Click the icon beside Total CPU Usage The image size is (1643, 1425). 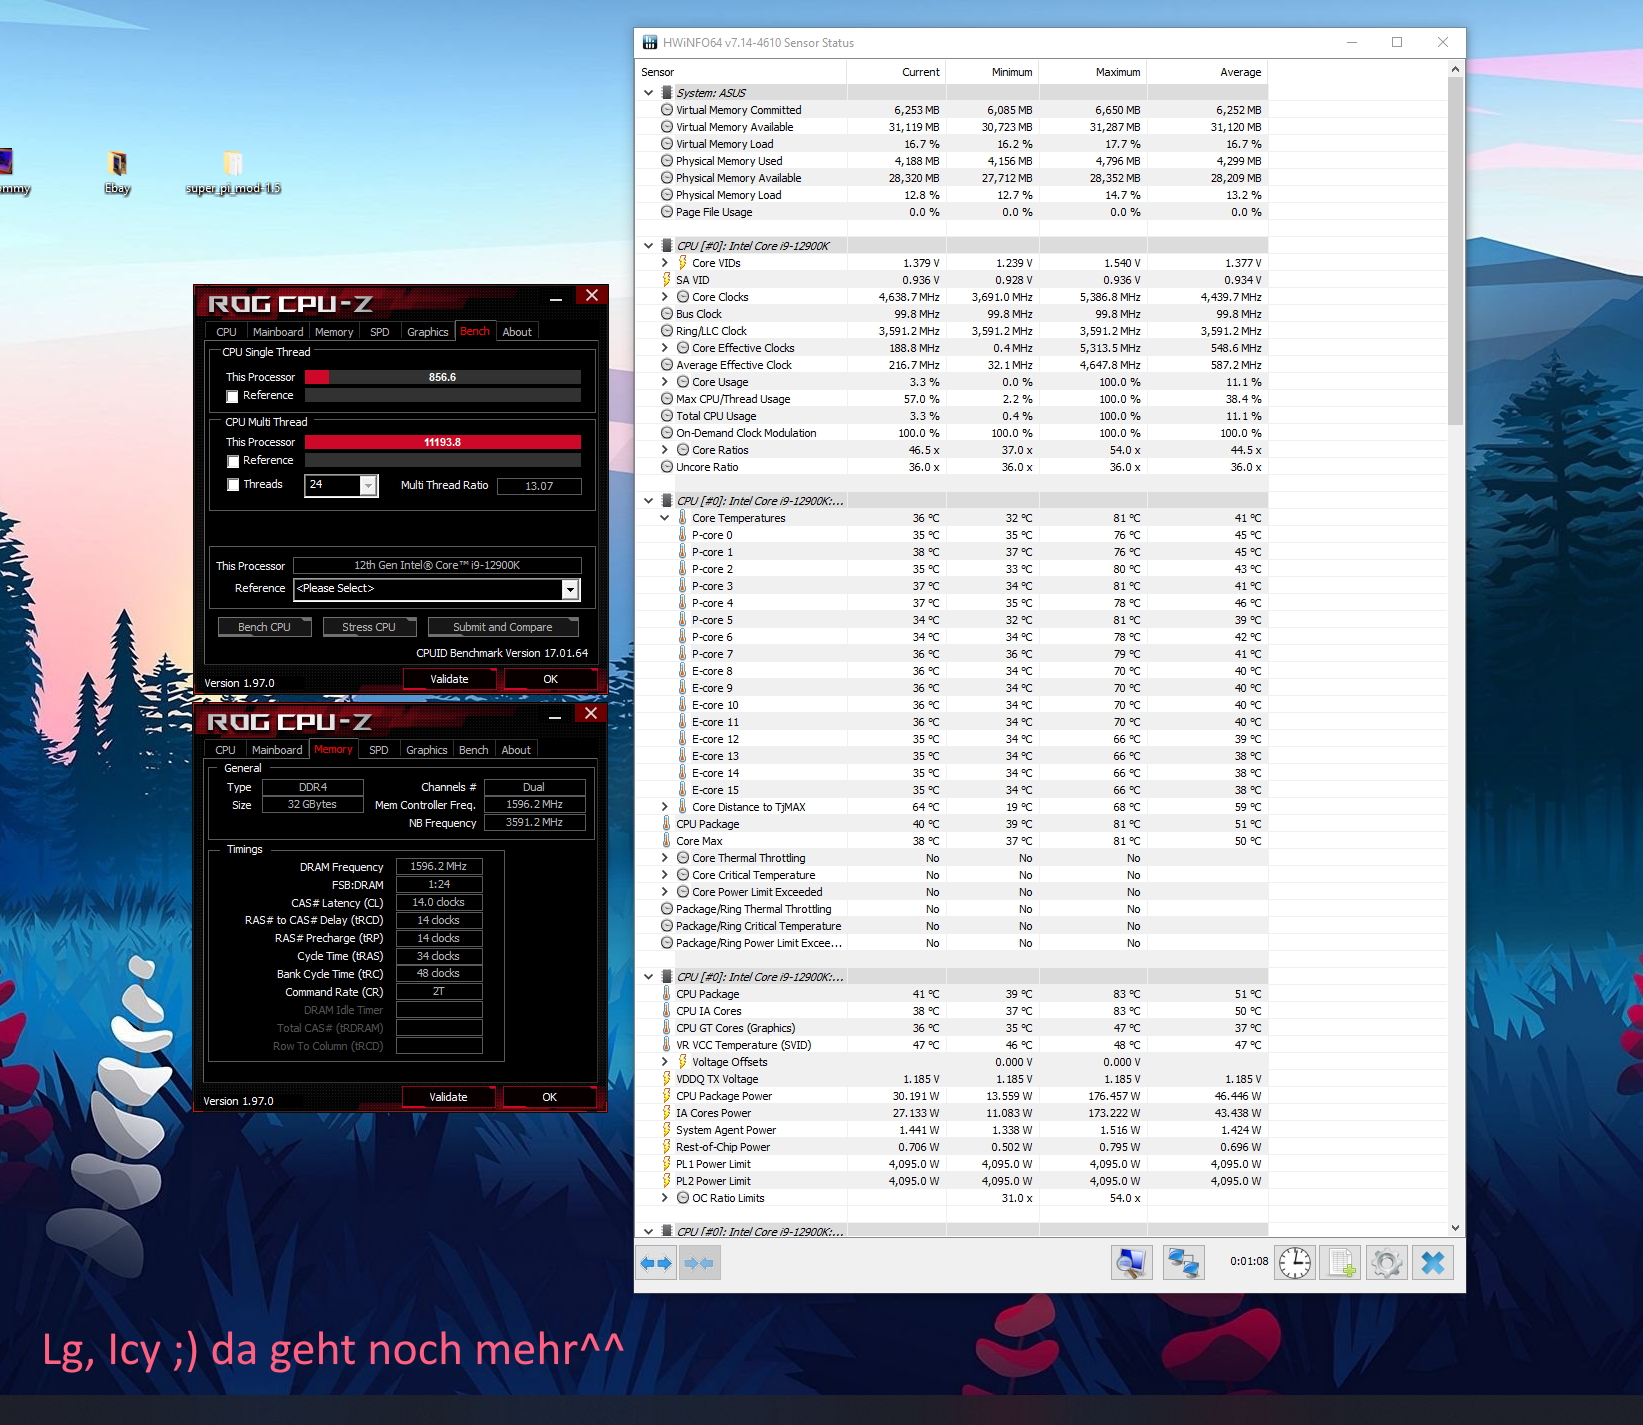click(x=667, y=416)
